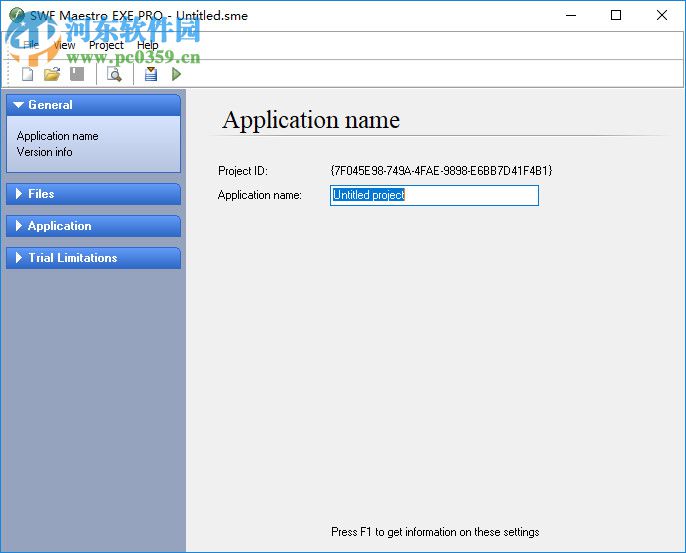Click the green Run arrow icon

(x=176, y=74)
